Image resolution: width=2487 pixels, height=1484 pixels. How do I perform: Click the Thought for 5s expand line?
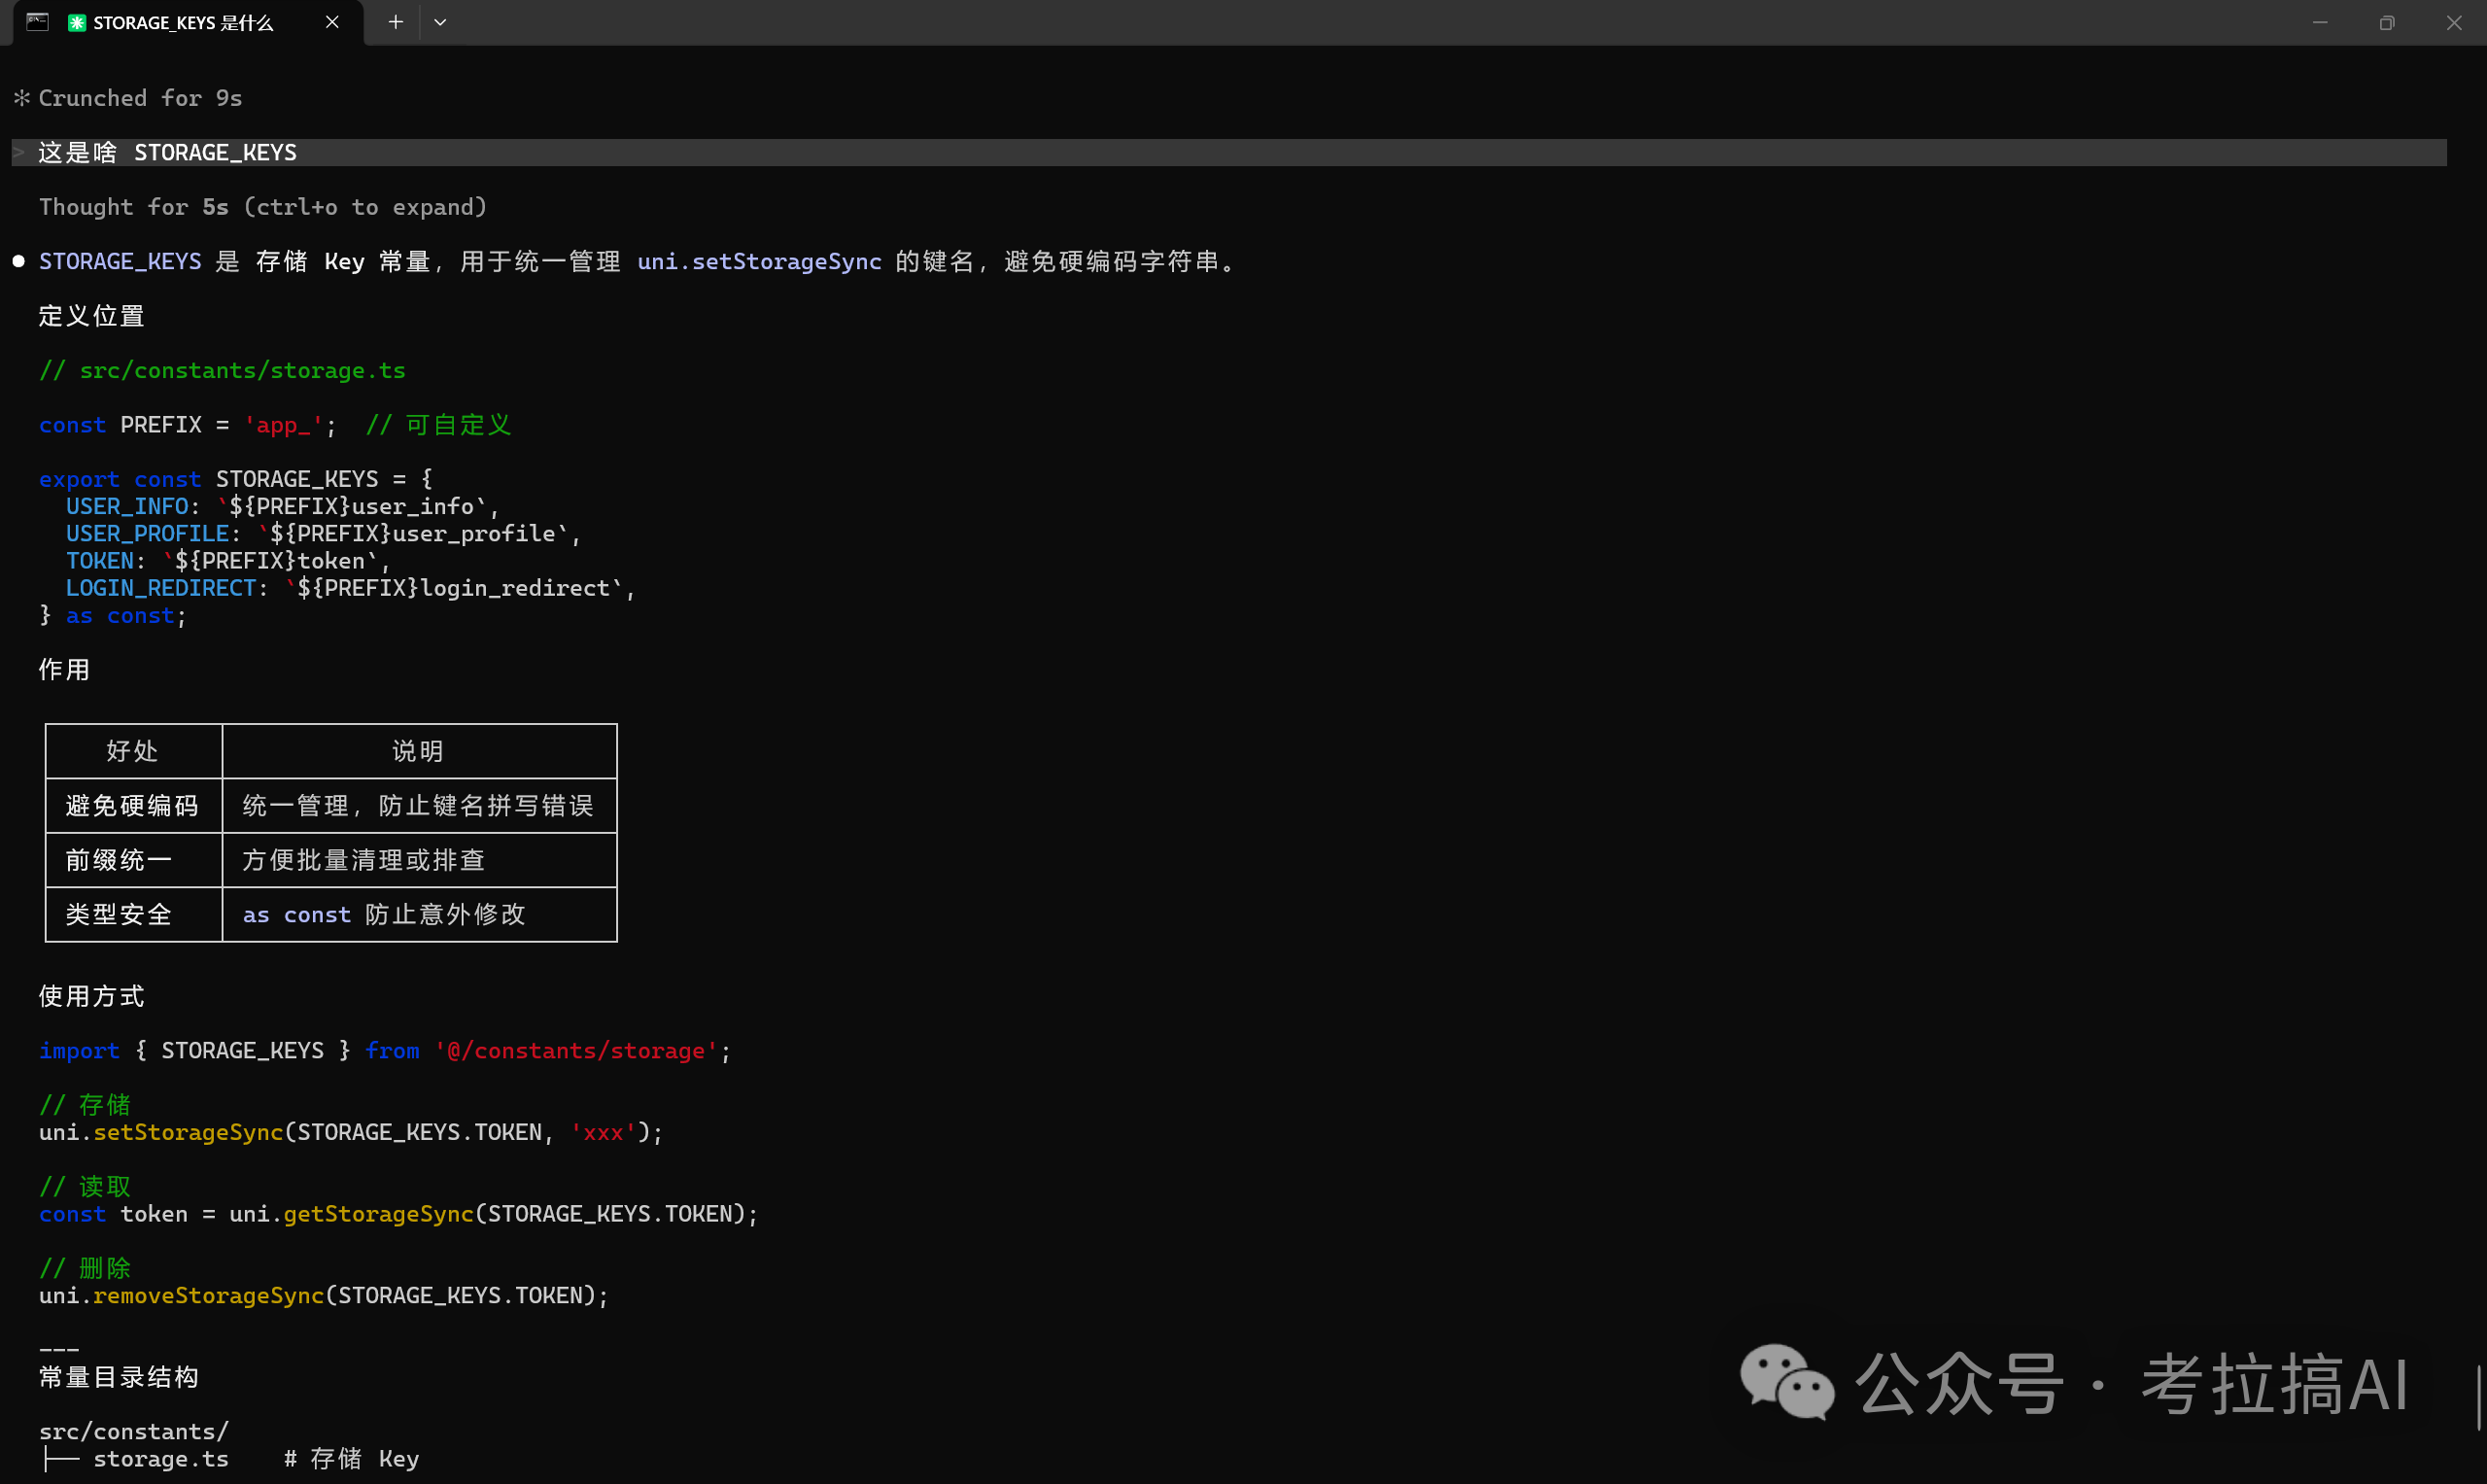[x=263, y=207]
